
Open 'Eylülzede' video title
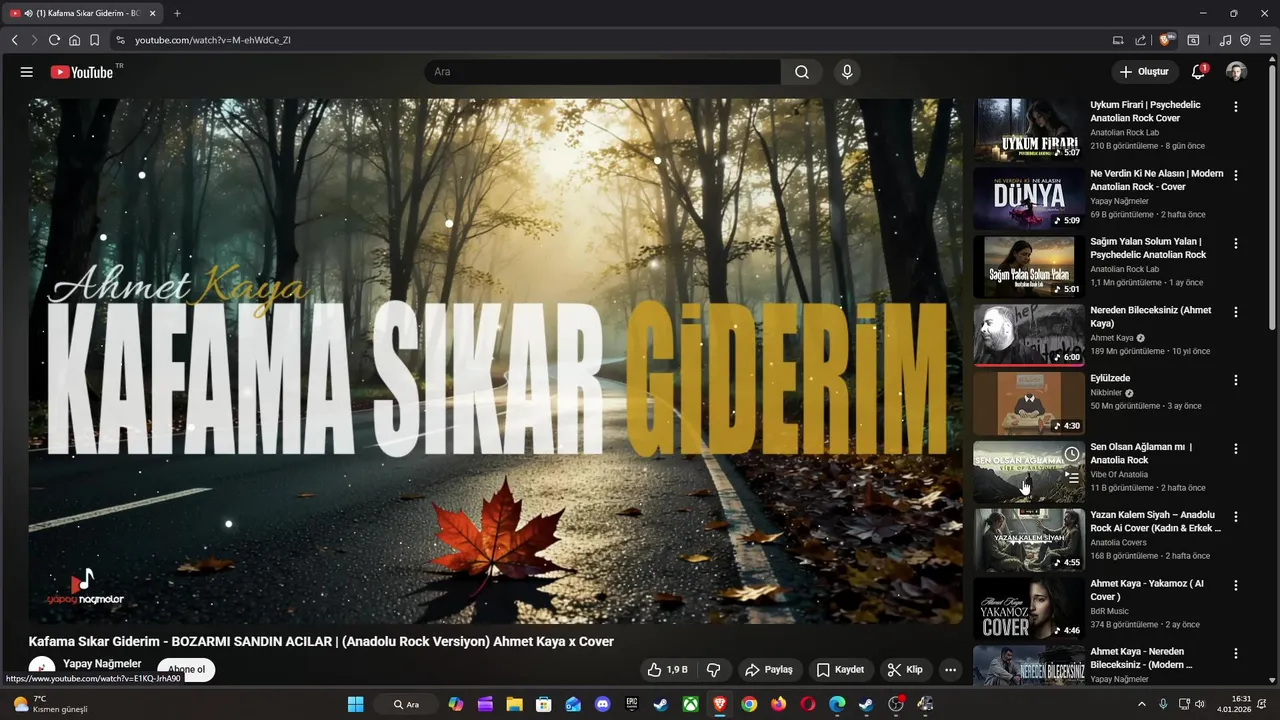(1110, 379)
